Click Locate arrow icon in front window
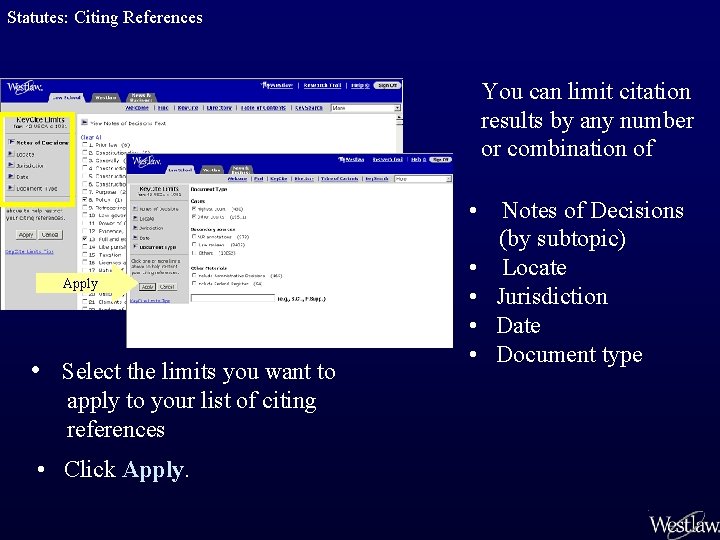This screenshot has width=720, height=540. [x=135, y=218]
